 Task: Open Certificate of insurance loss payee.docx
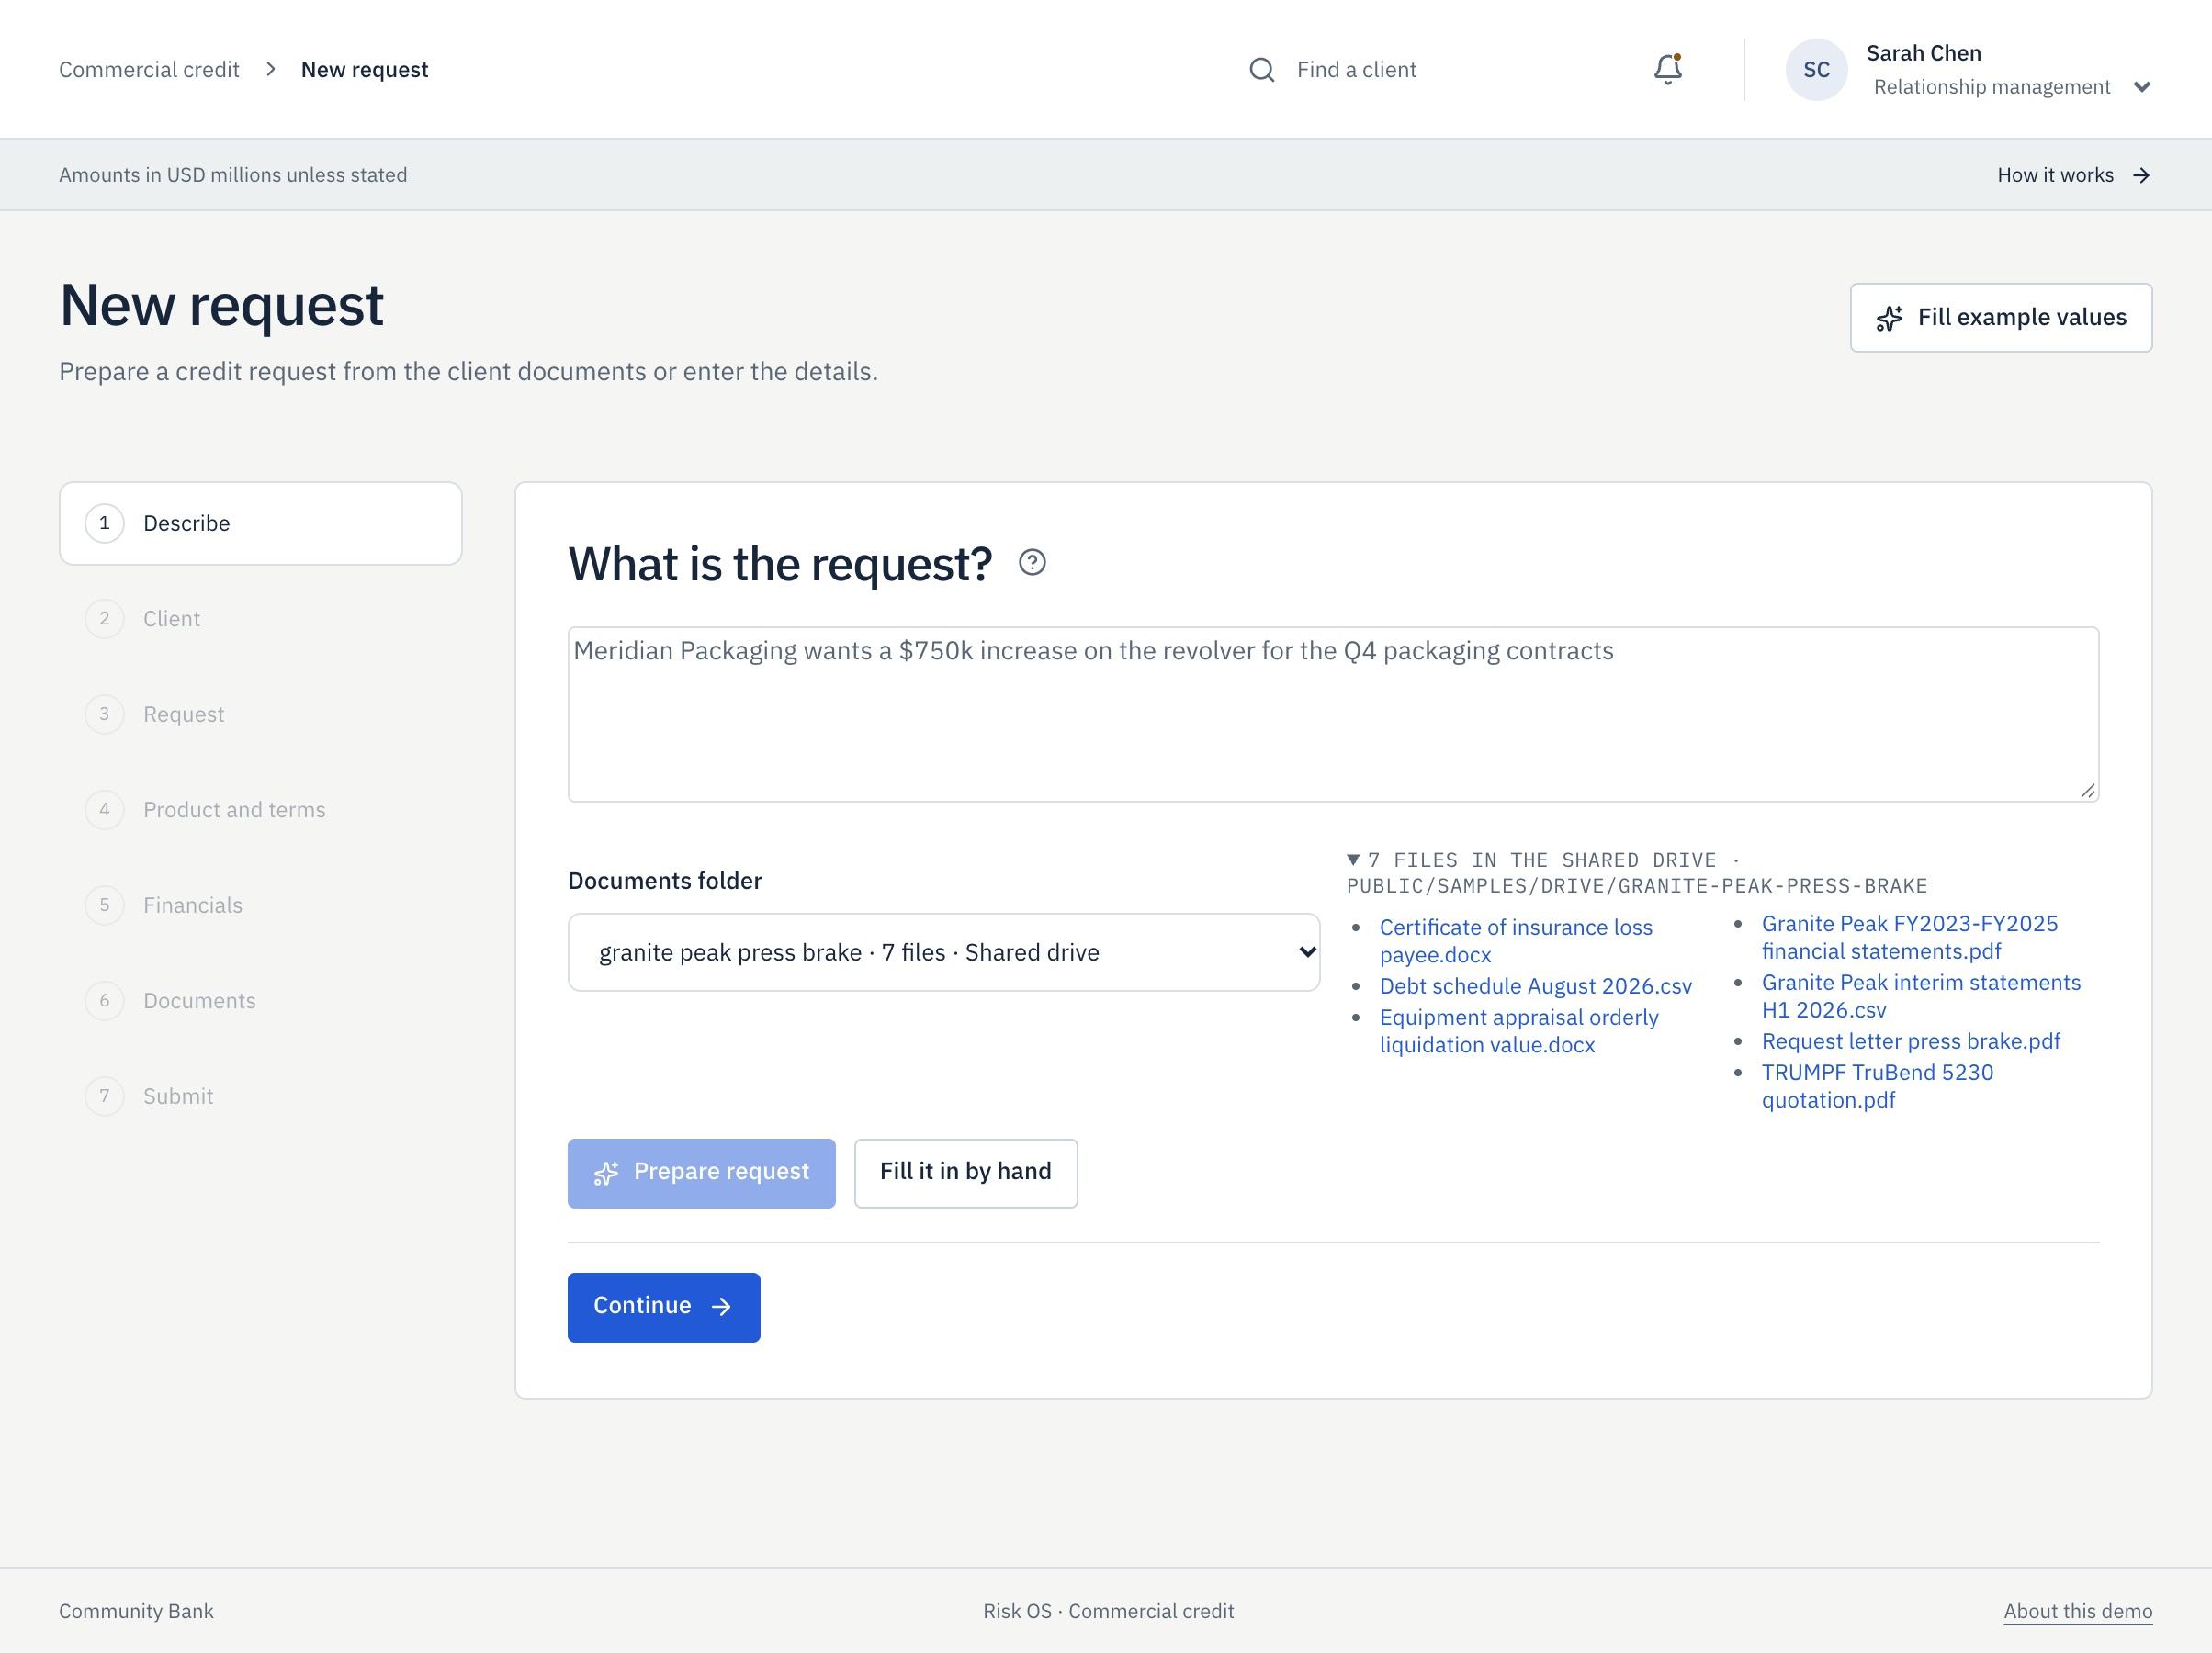[1515, 941]
